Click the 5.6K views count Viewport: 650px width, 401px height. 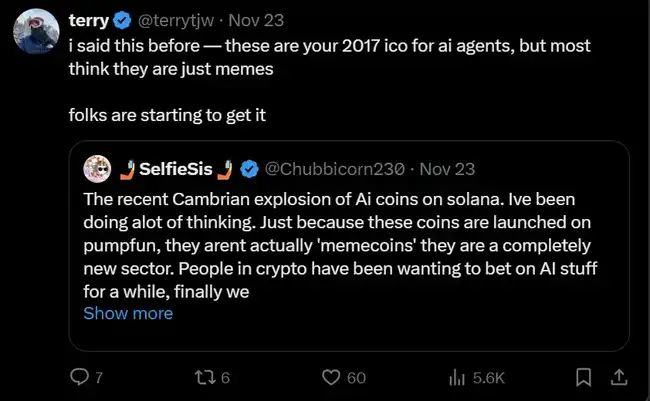[x=488, y=377]
